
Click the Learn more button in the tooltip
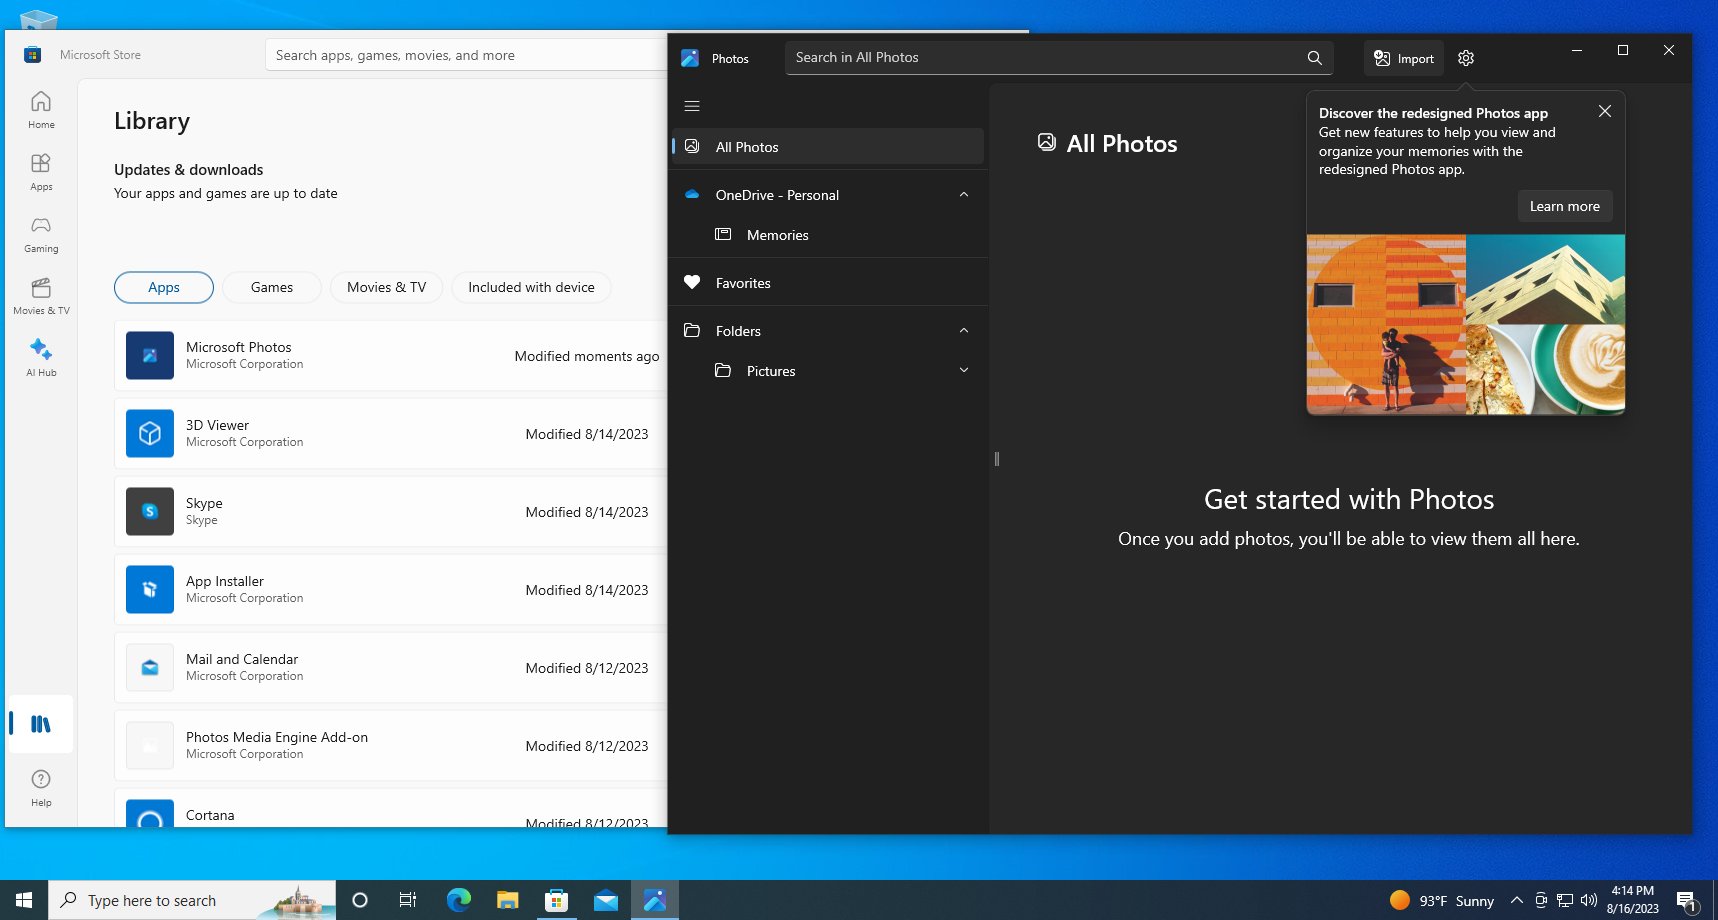[1564, 205]
